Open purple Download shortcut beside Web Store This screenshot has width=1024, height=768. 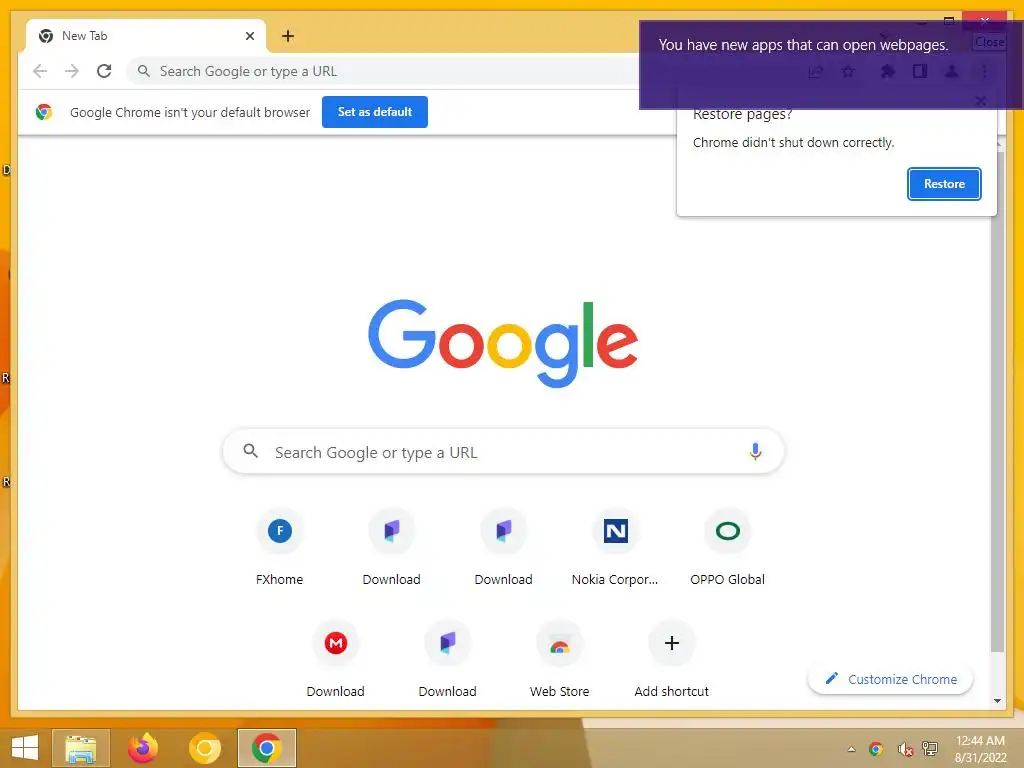[x=447, y=660]
